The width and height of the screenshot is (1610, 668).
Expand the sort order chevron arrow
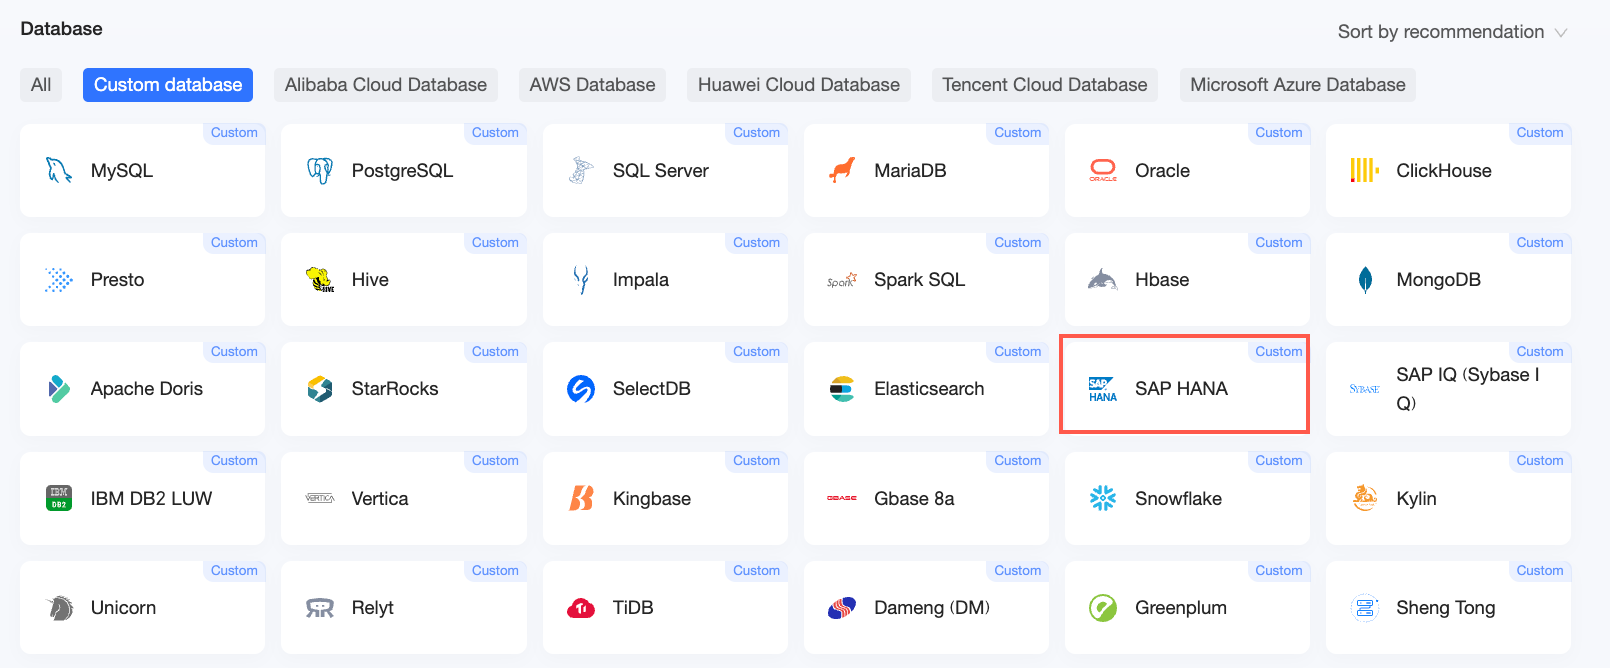click(1560, 33)
